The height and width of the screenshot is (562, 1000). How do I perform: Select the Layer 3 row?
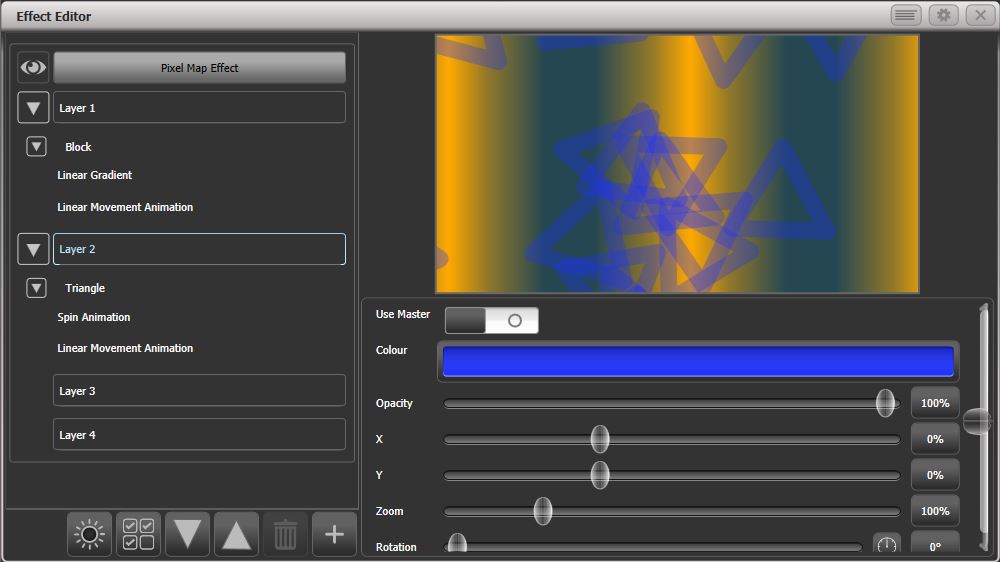point(200,390)
